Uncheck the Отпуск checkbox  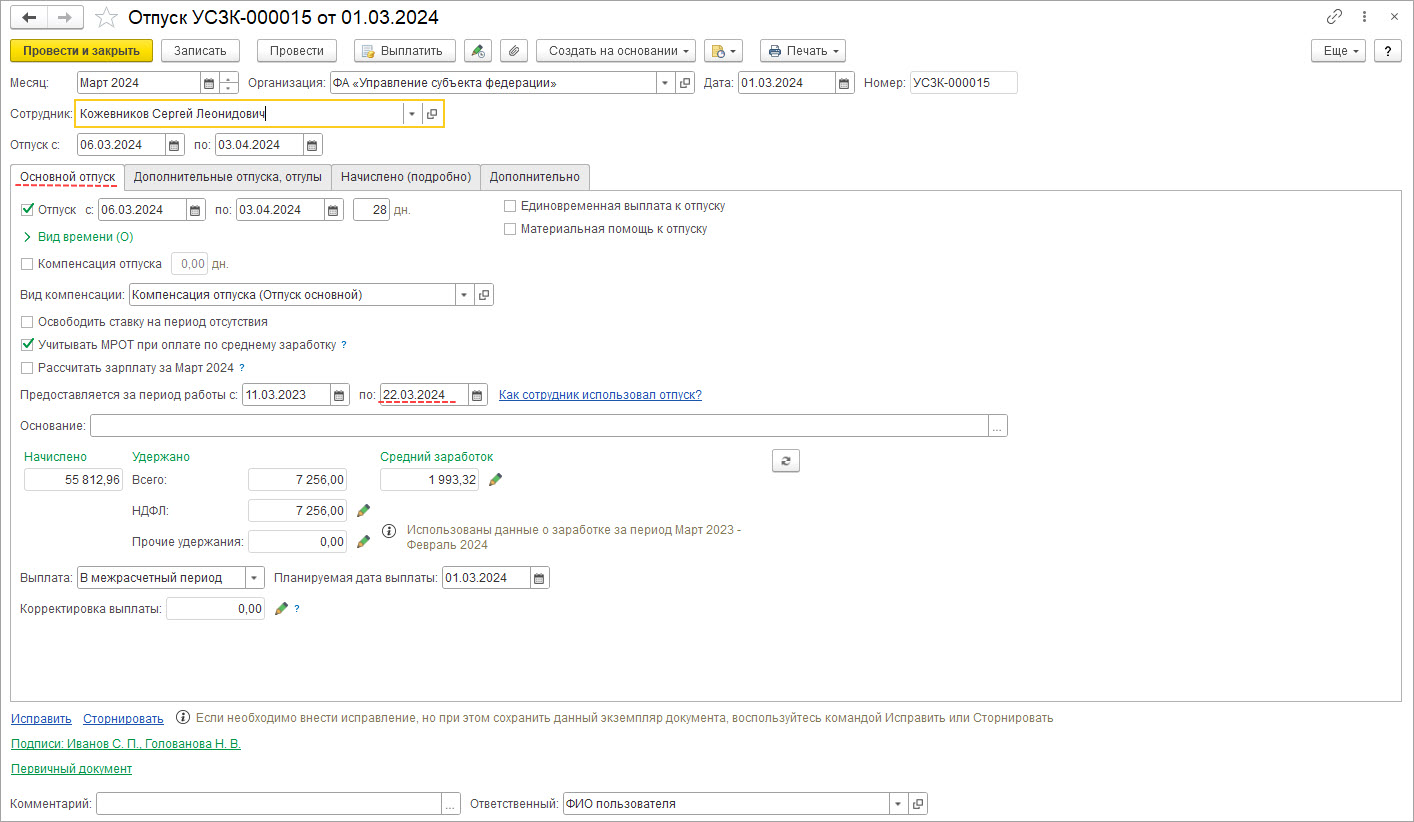click(x=27, y=210)
